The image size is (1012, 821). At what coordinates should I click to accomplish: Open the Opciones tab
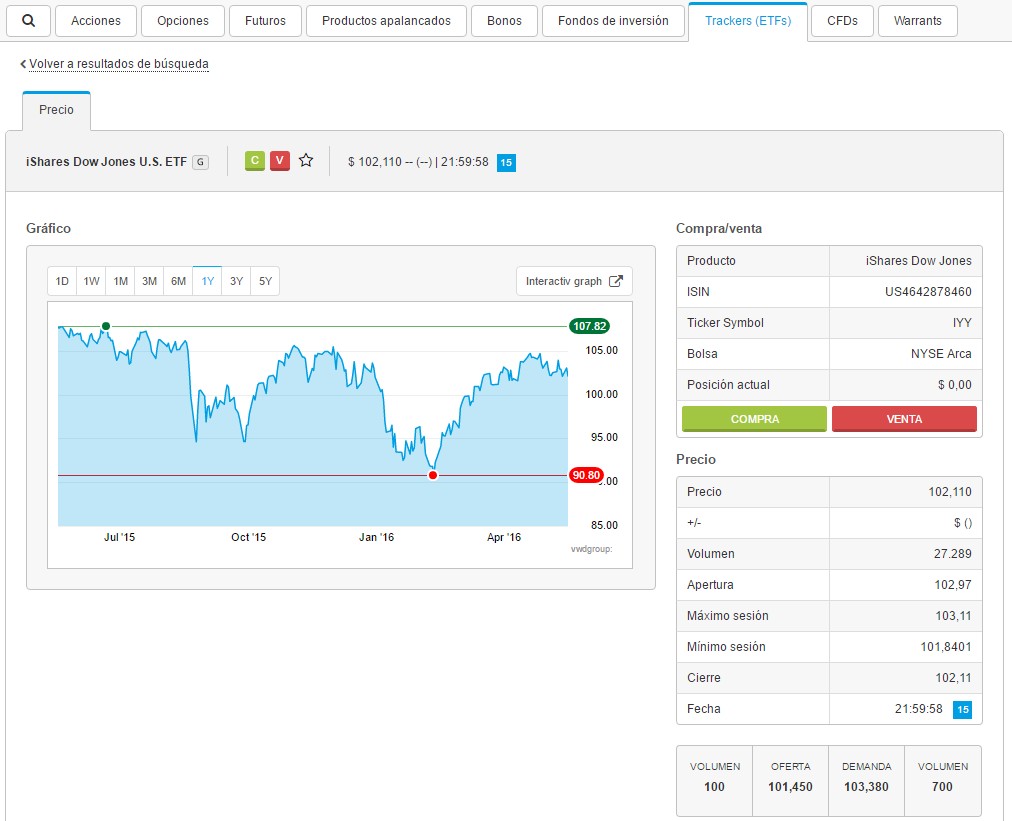[183, 21]
